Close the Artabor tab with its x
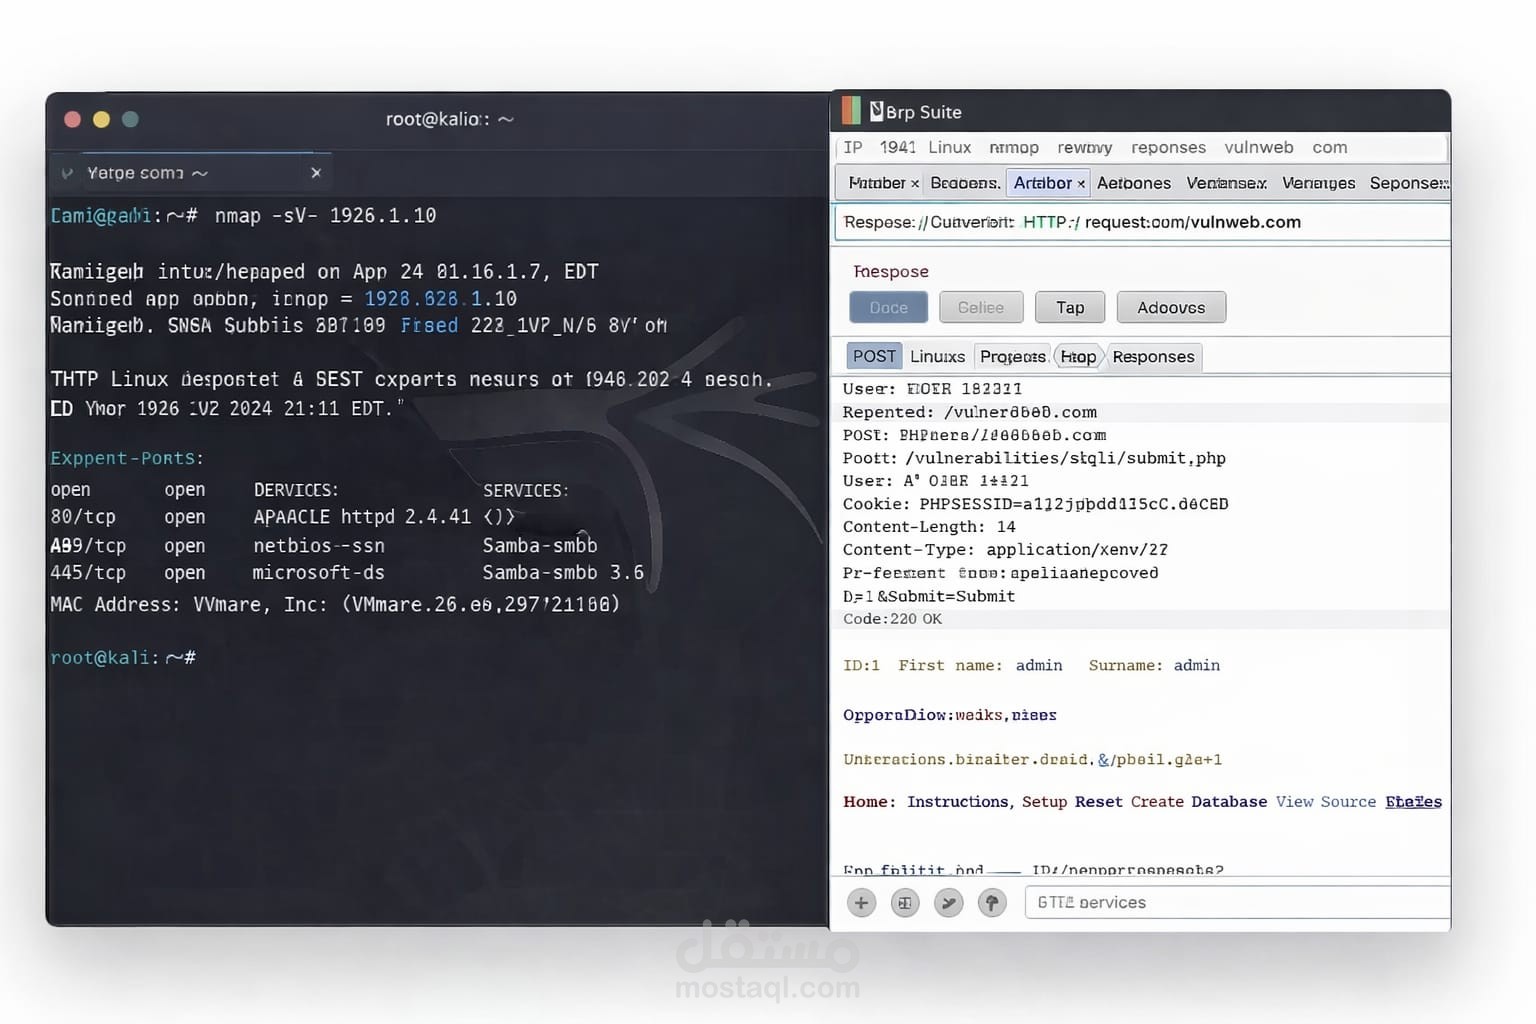 (1080, 183)
